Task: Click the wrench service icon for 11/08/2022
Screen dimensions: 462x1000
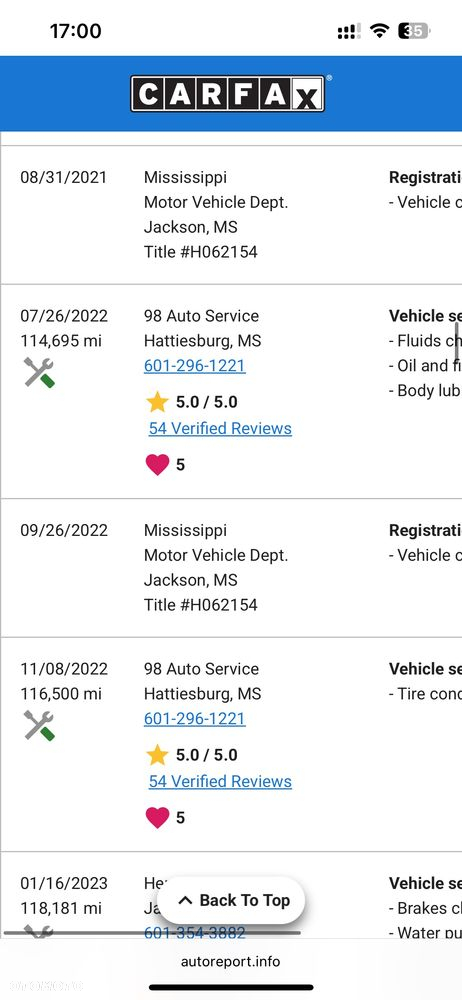Action: coord(39,726)
